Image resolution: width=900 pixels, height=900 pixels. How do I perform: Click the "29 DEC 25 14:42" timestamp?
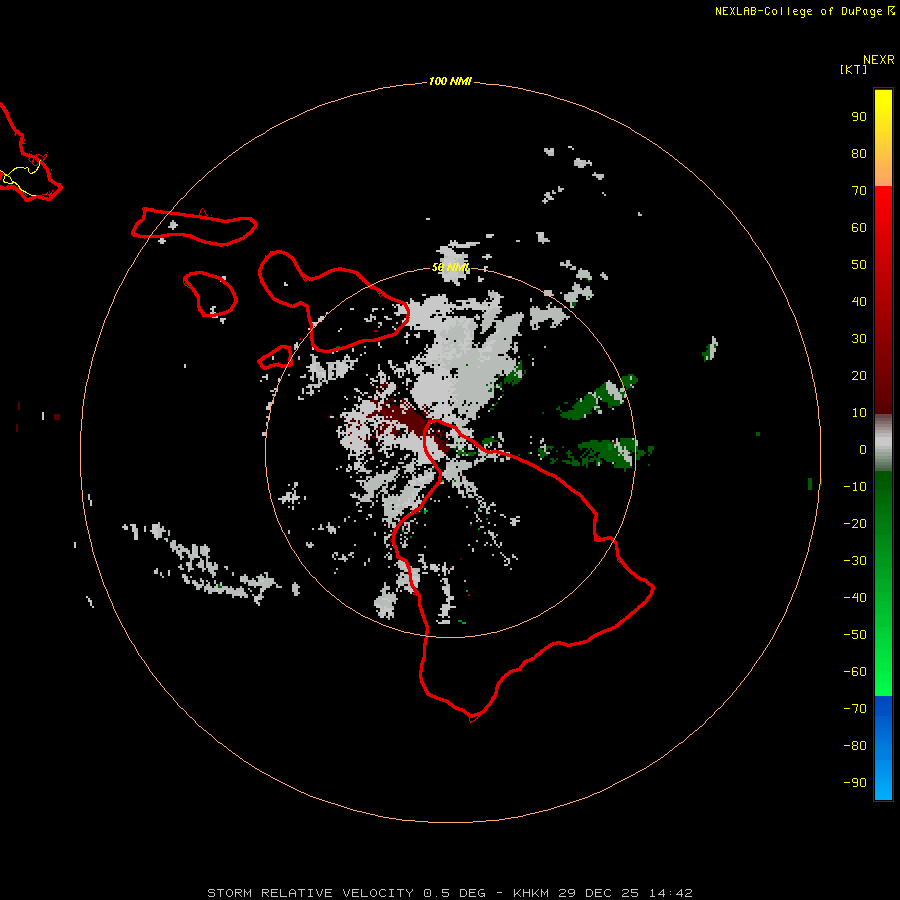click(x=626, y=893)
